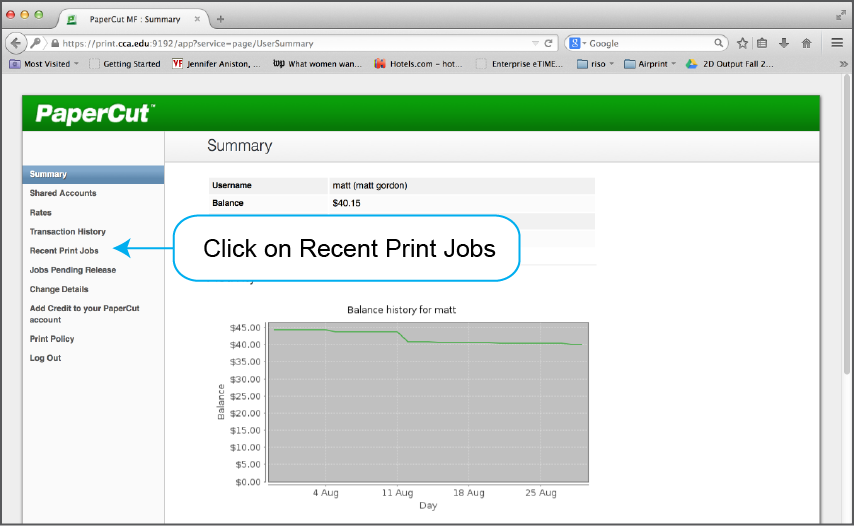Viewport: 854px width, 526px height.
Task: Open Transaction History in the sidebar
Action: 68,231
